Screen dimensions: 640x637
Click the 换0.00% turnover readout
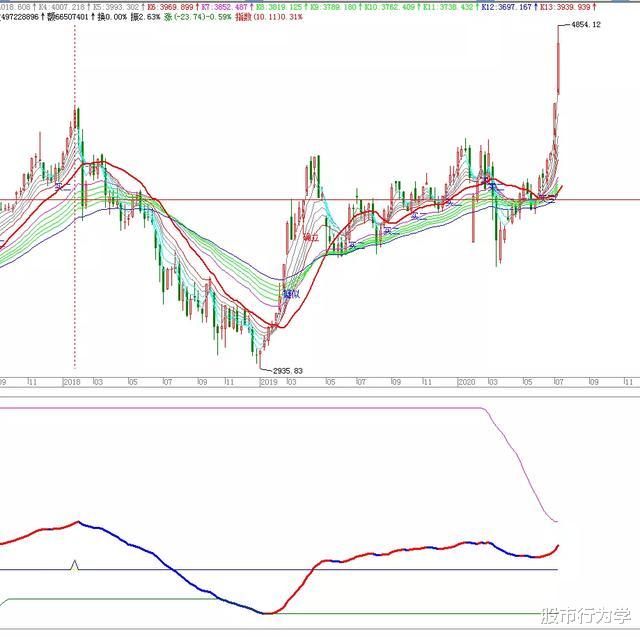click(x=112, y=17)
